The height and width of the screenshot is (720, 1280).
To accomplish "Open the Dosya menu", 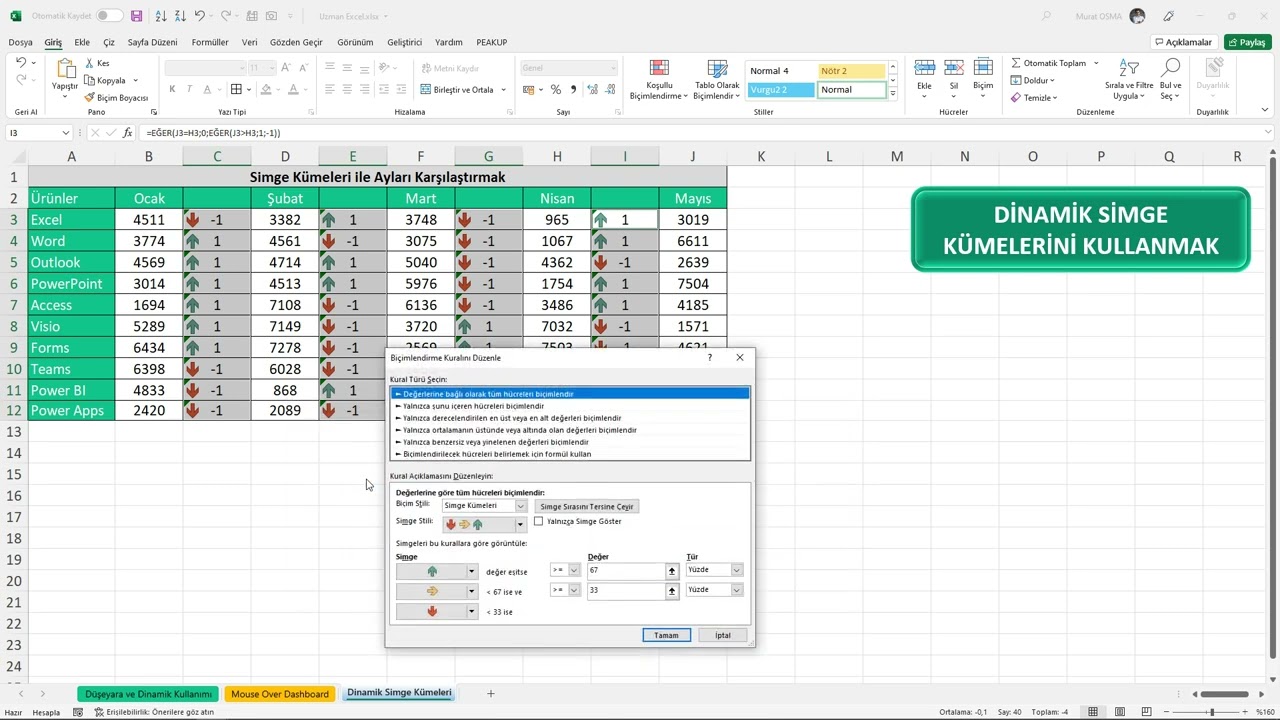I will 20,43.
